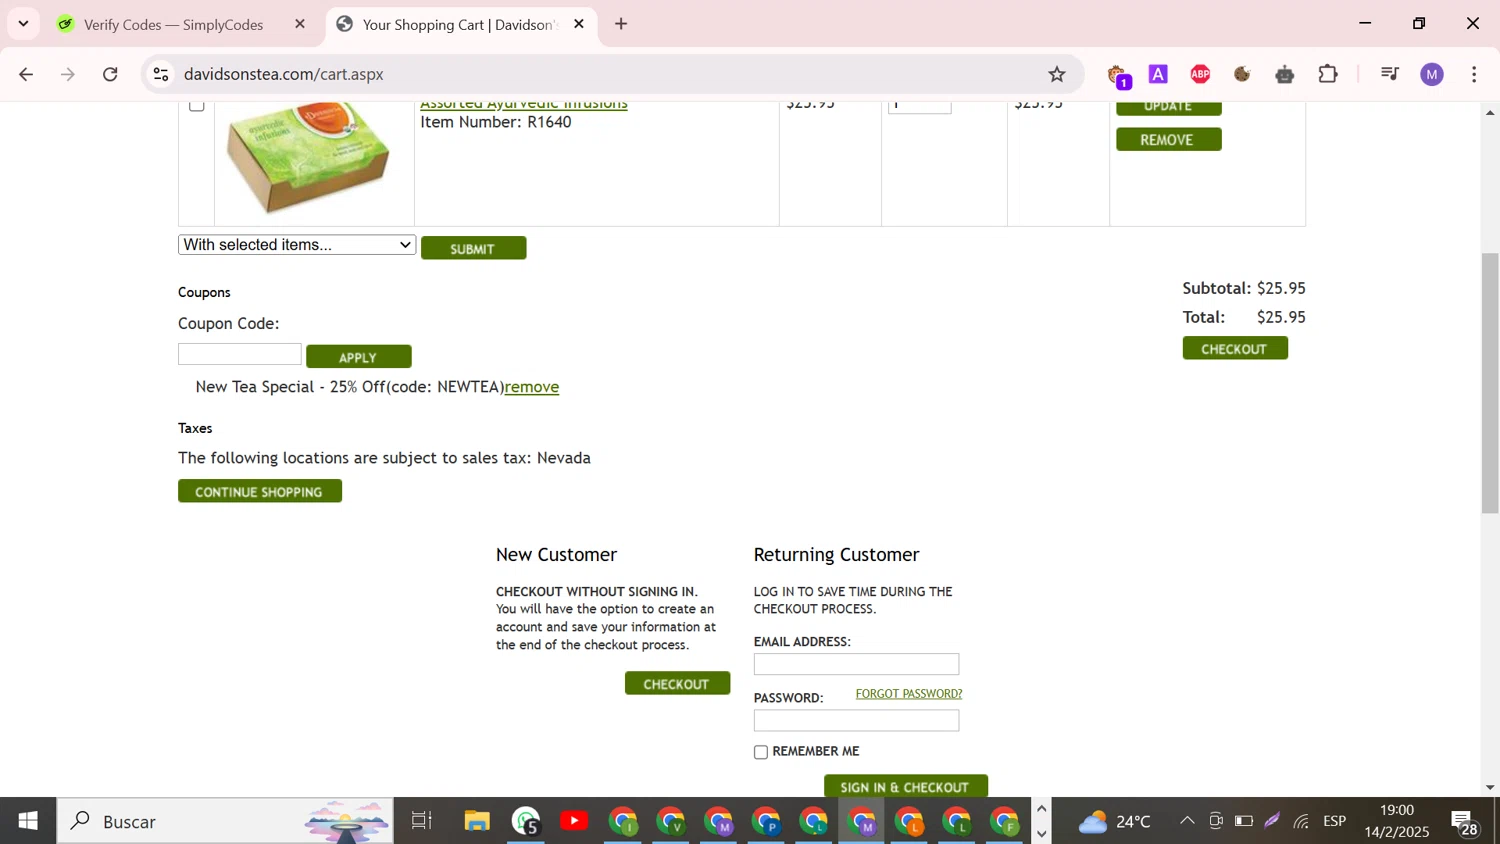1500x844 pixels.
Task: Open Chrome taskbar icon with P badge
Action: click(x=766, y=821)
